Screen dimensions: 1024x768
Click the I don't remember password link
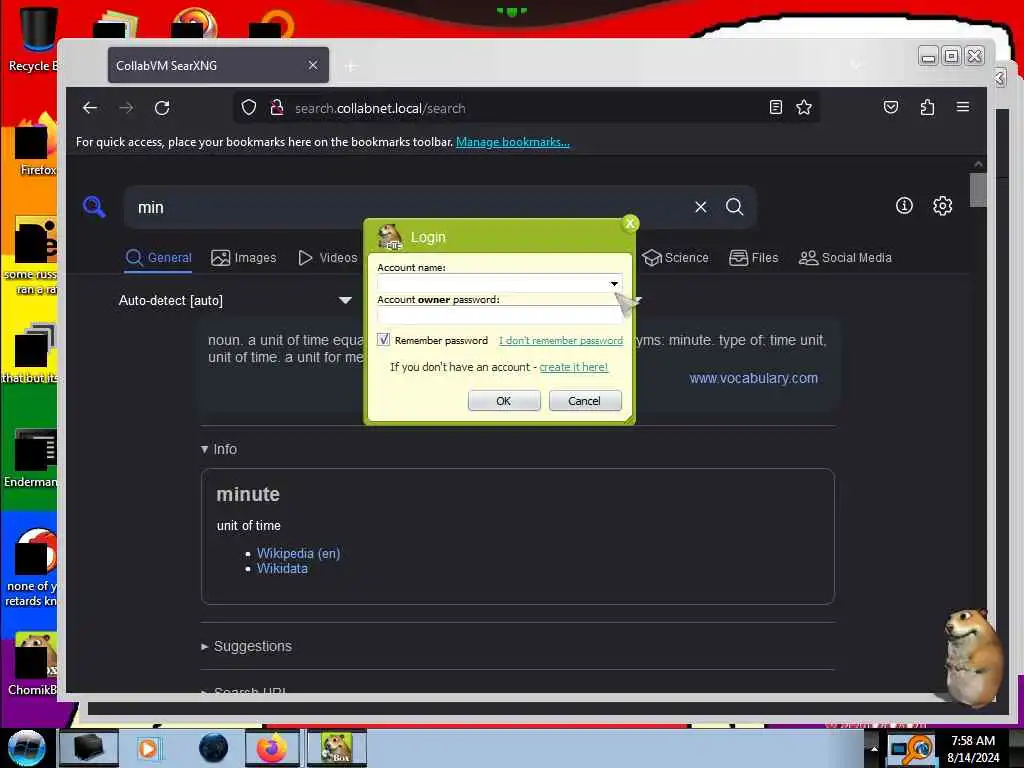pyautogui.click(x=561, y=340)
